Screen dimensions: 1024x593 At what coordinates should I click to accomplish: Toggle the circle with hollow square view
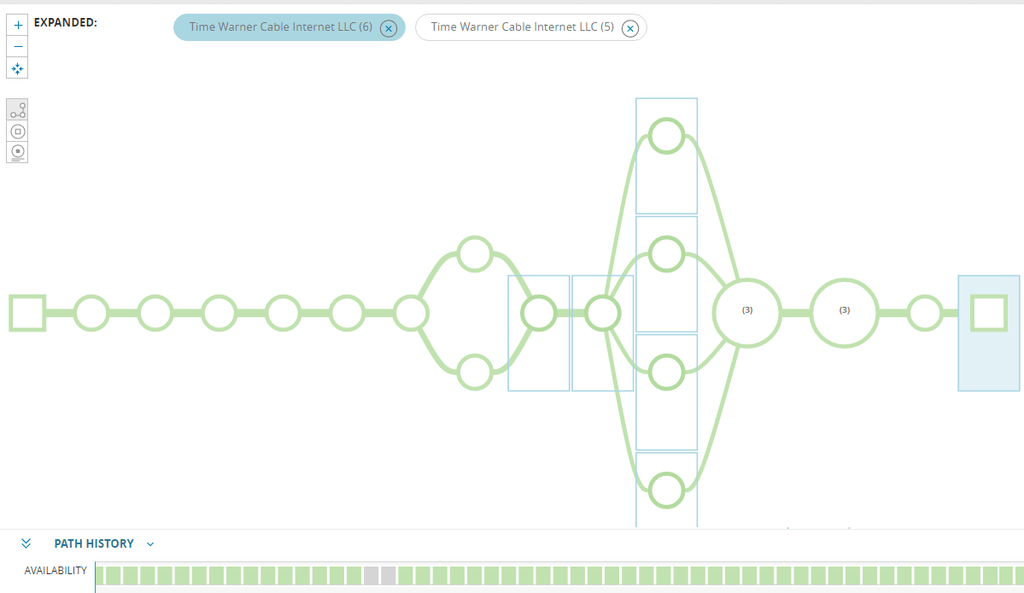click(17, 131)
